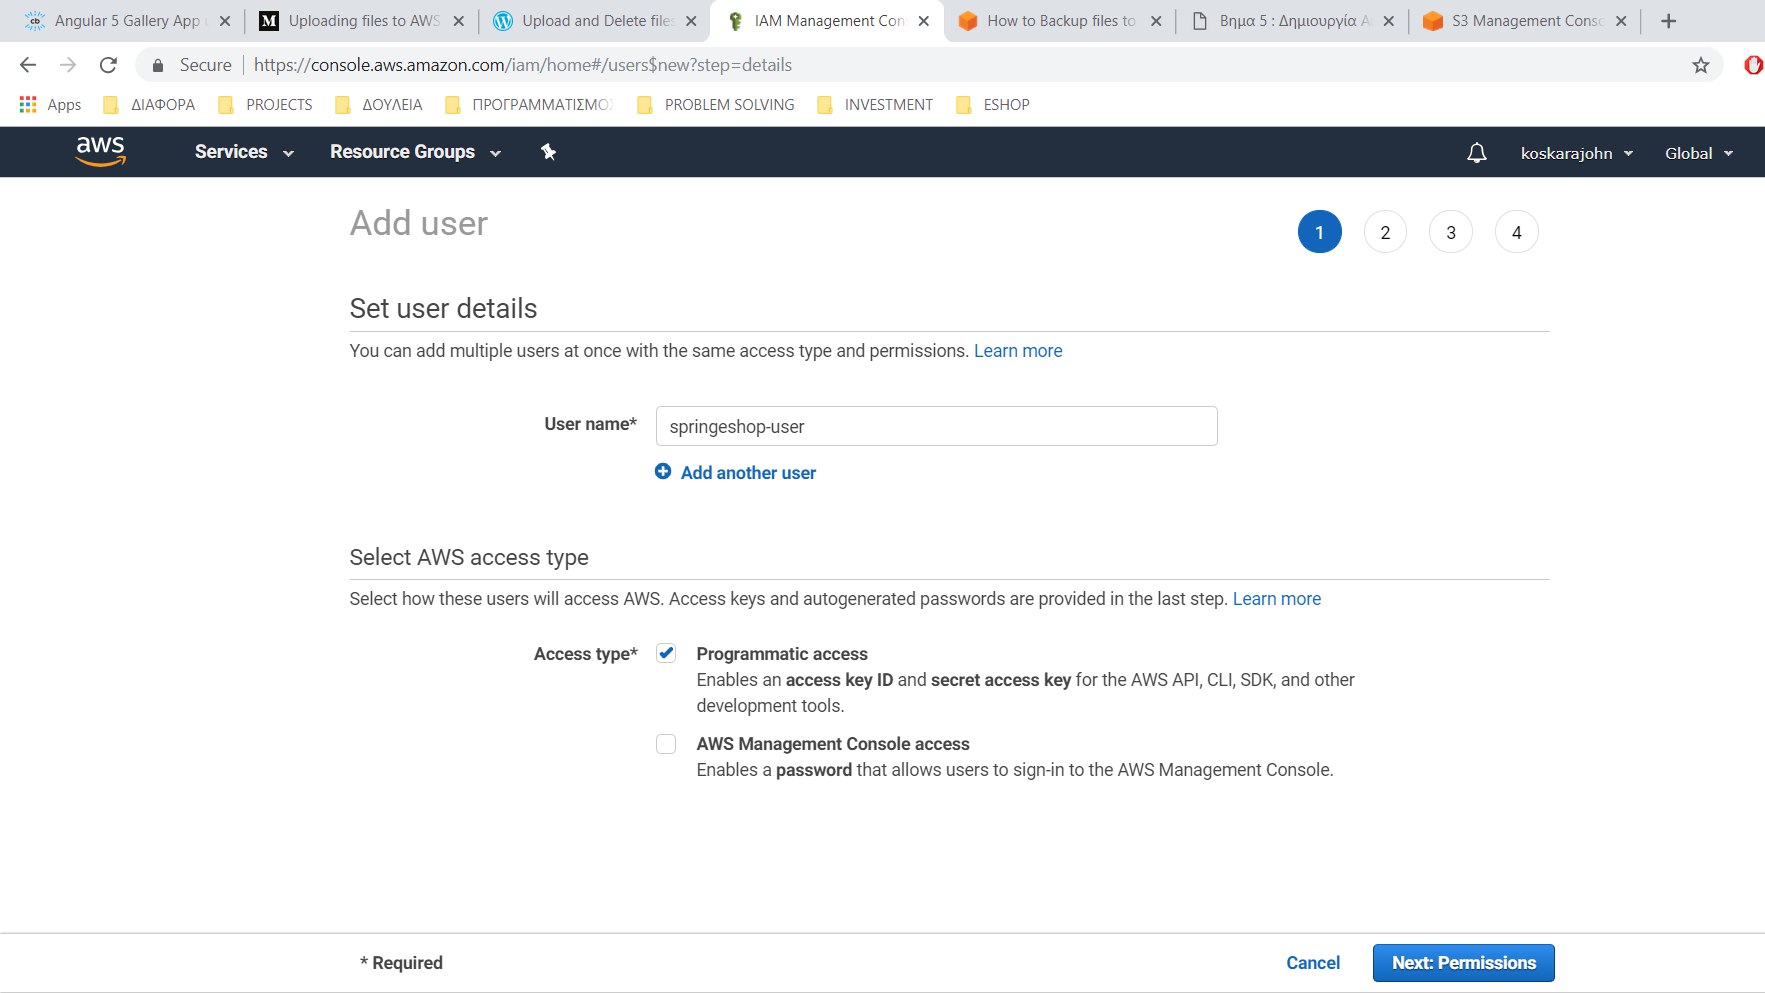Switch to Angular 5 Gallery App tab

tap(127, 21)
